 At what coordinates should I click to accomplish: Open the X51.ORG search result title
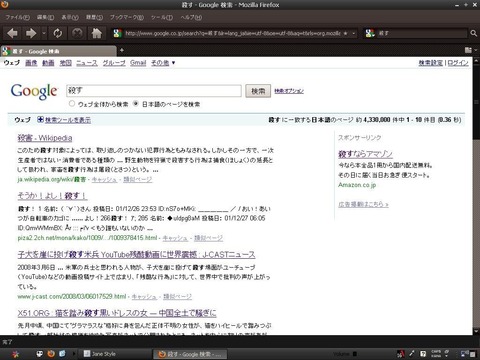click(117, 313)
